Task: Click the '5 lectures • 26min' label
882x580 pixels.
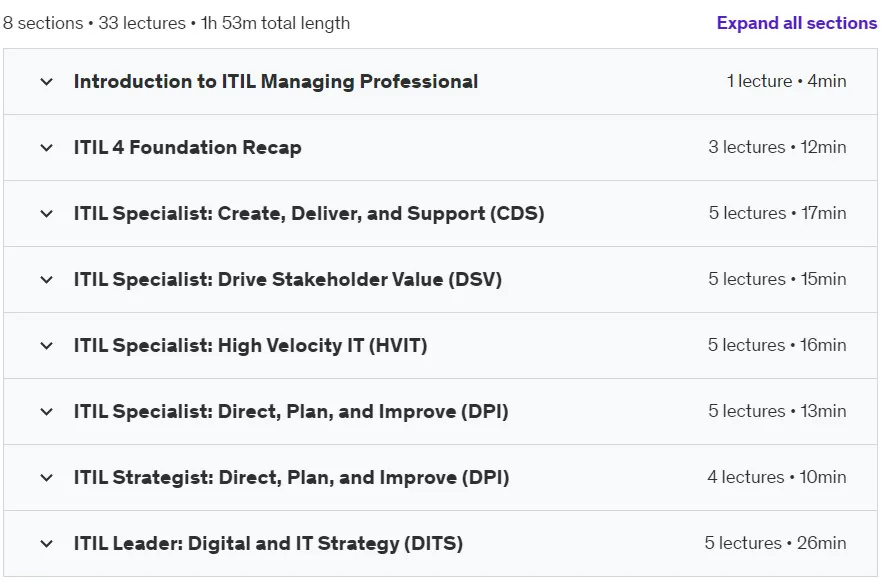Action: click(x=775, y=543)
